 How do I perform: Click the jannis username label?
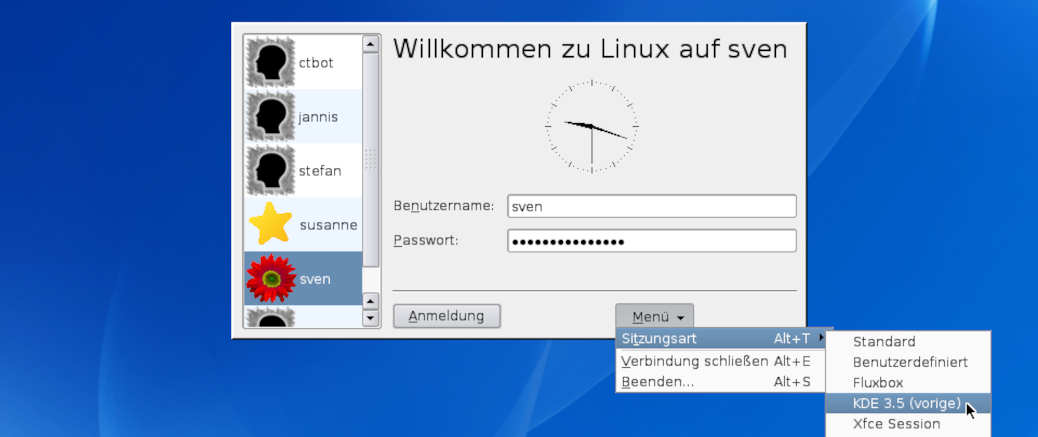318,117
